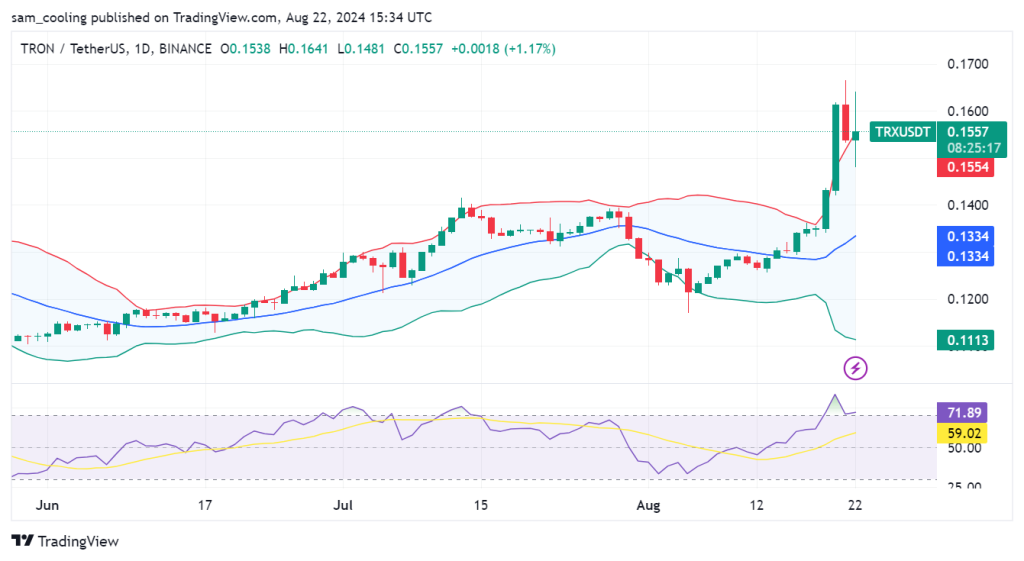Click the Jun date label on time axis

(x=47, y=505)
